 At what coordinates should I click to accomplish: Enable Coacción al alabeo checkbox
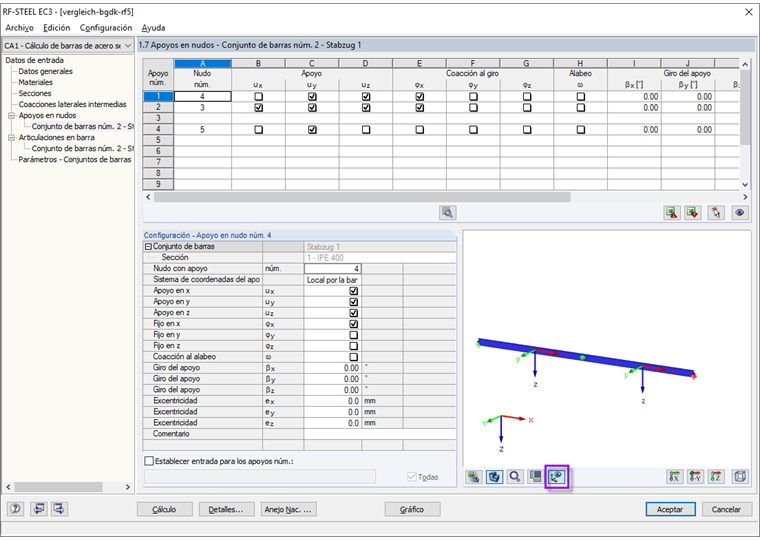[354, 357]
